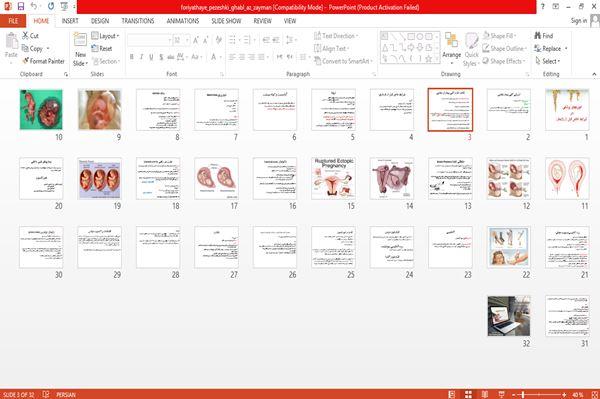Open the Arrange dropdown

(452, 49)
